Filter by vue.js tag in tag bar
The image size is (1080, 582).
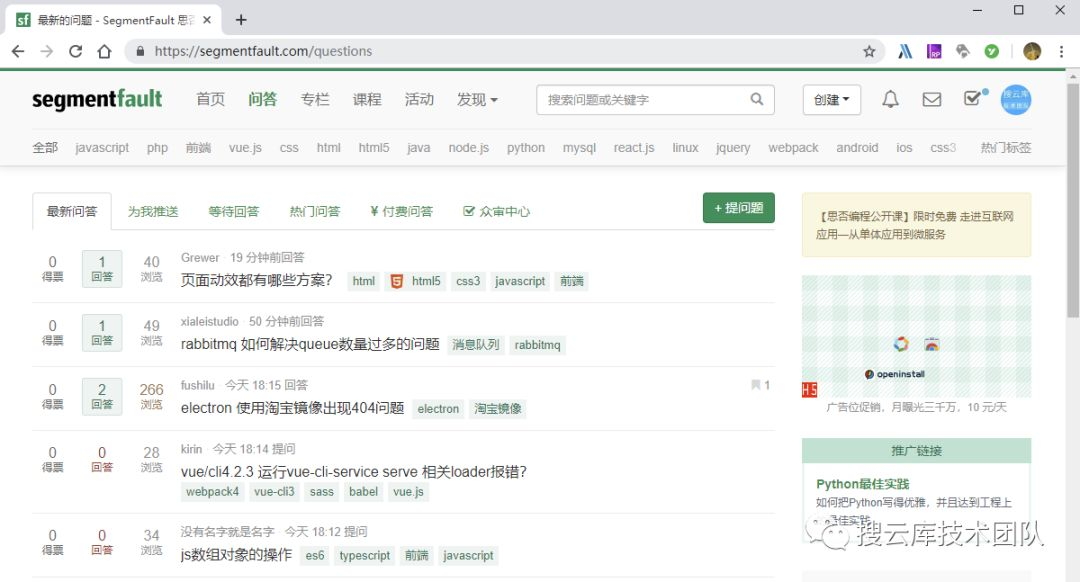245,147
